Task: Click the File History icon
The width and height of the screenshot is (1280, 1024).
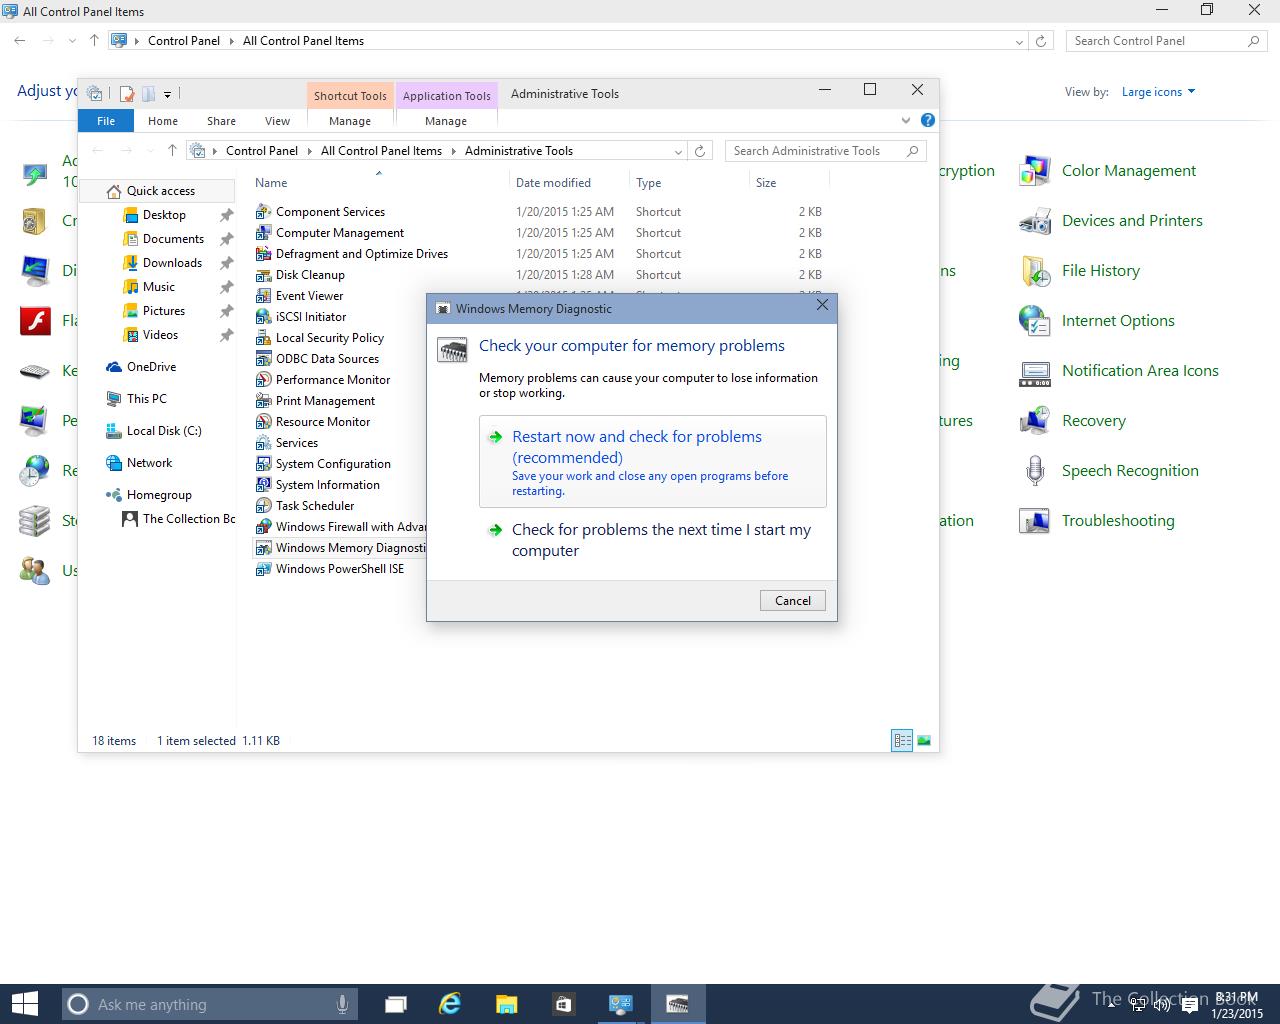Action: pos(1034,271)
